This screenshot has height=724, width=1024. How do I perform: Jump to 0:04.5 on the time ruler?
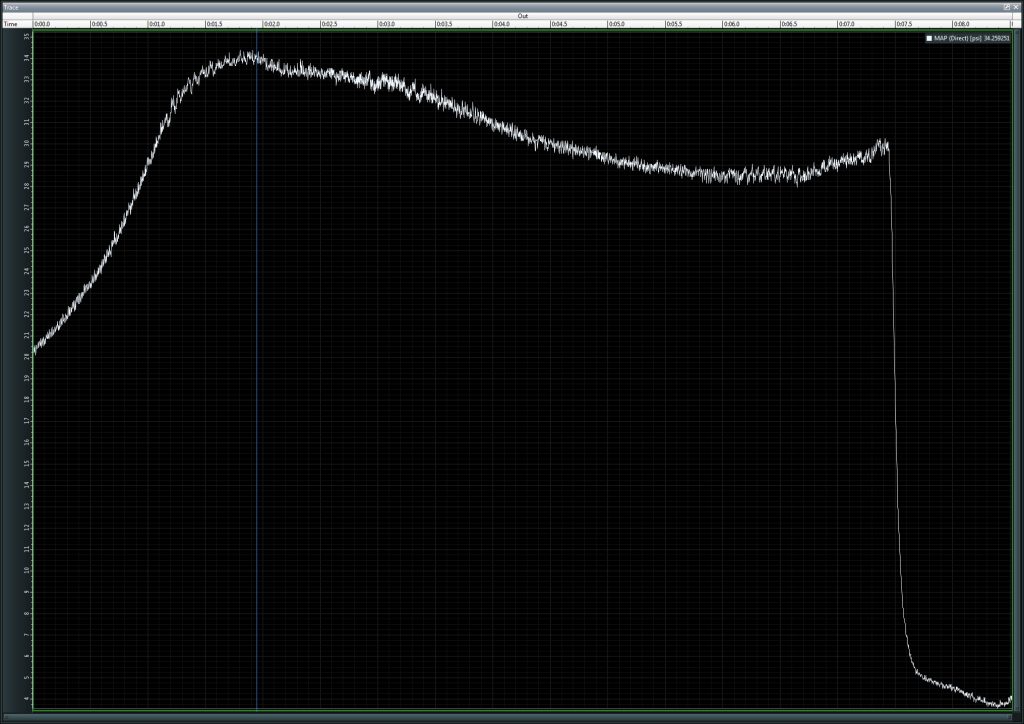pyautogui.click(x=560, y=24)
